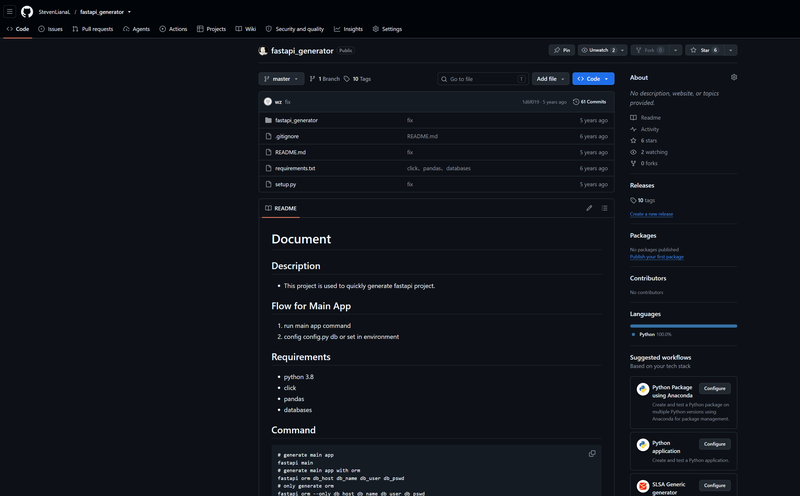800x496 pixels.
Task: Expand the repository name dropdown in header
Action: (x=129, y=12)
